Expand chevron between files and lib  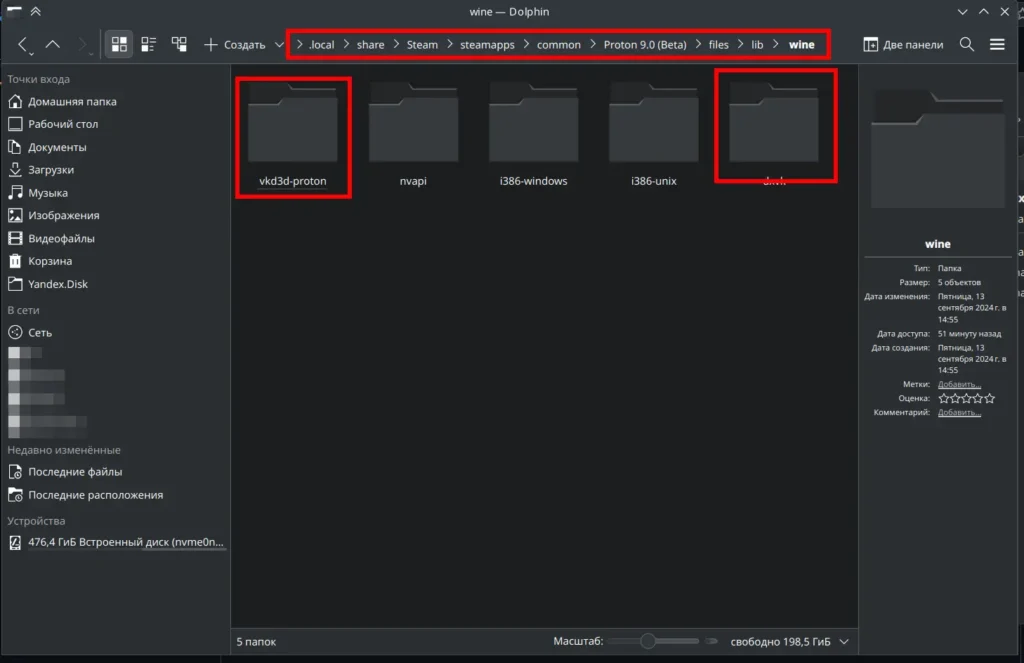point(740,44)
